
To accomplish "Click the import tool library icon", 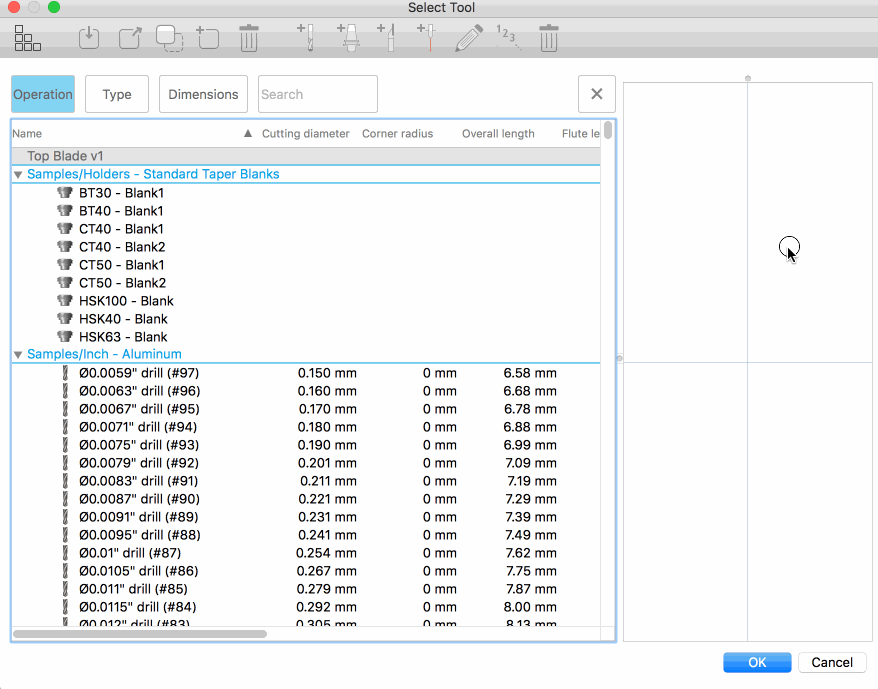I will (x=90, y=39).
